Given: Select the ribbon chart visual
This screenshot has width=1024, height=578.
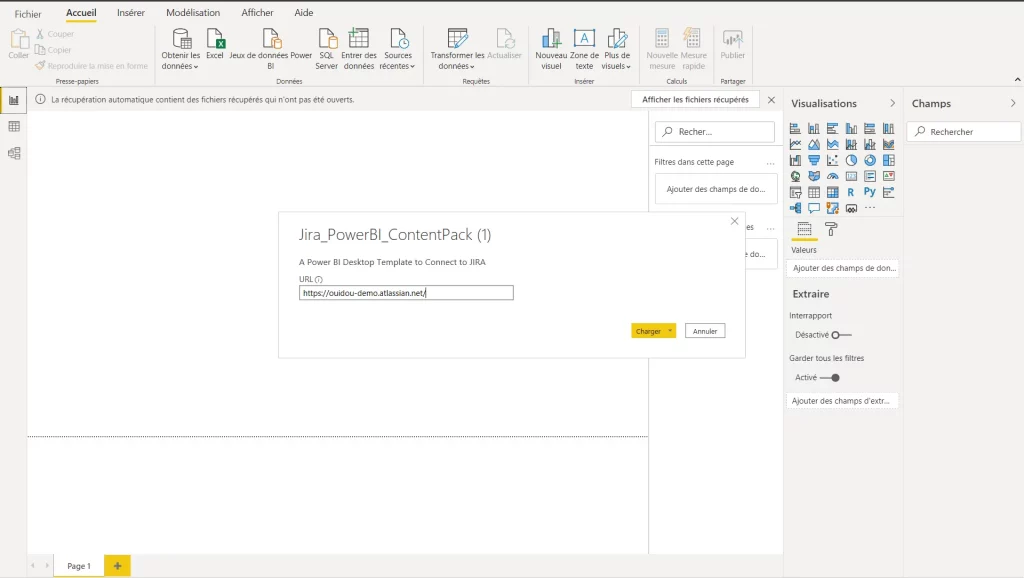Looking at the screenshot, I should 889,144.
